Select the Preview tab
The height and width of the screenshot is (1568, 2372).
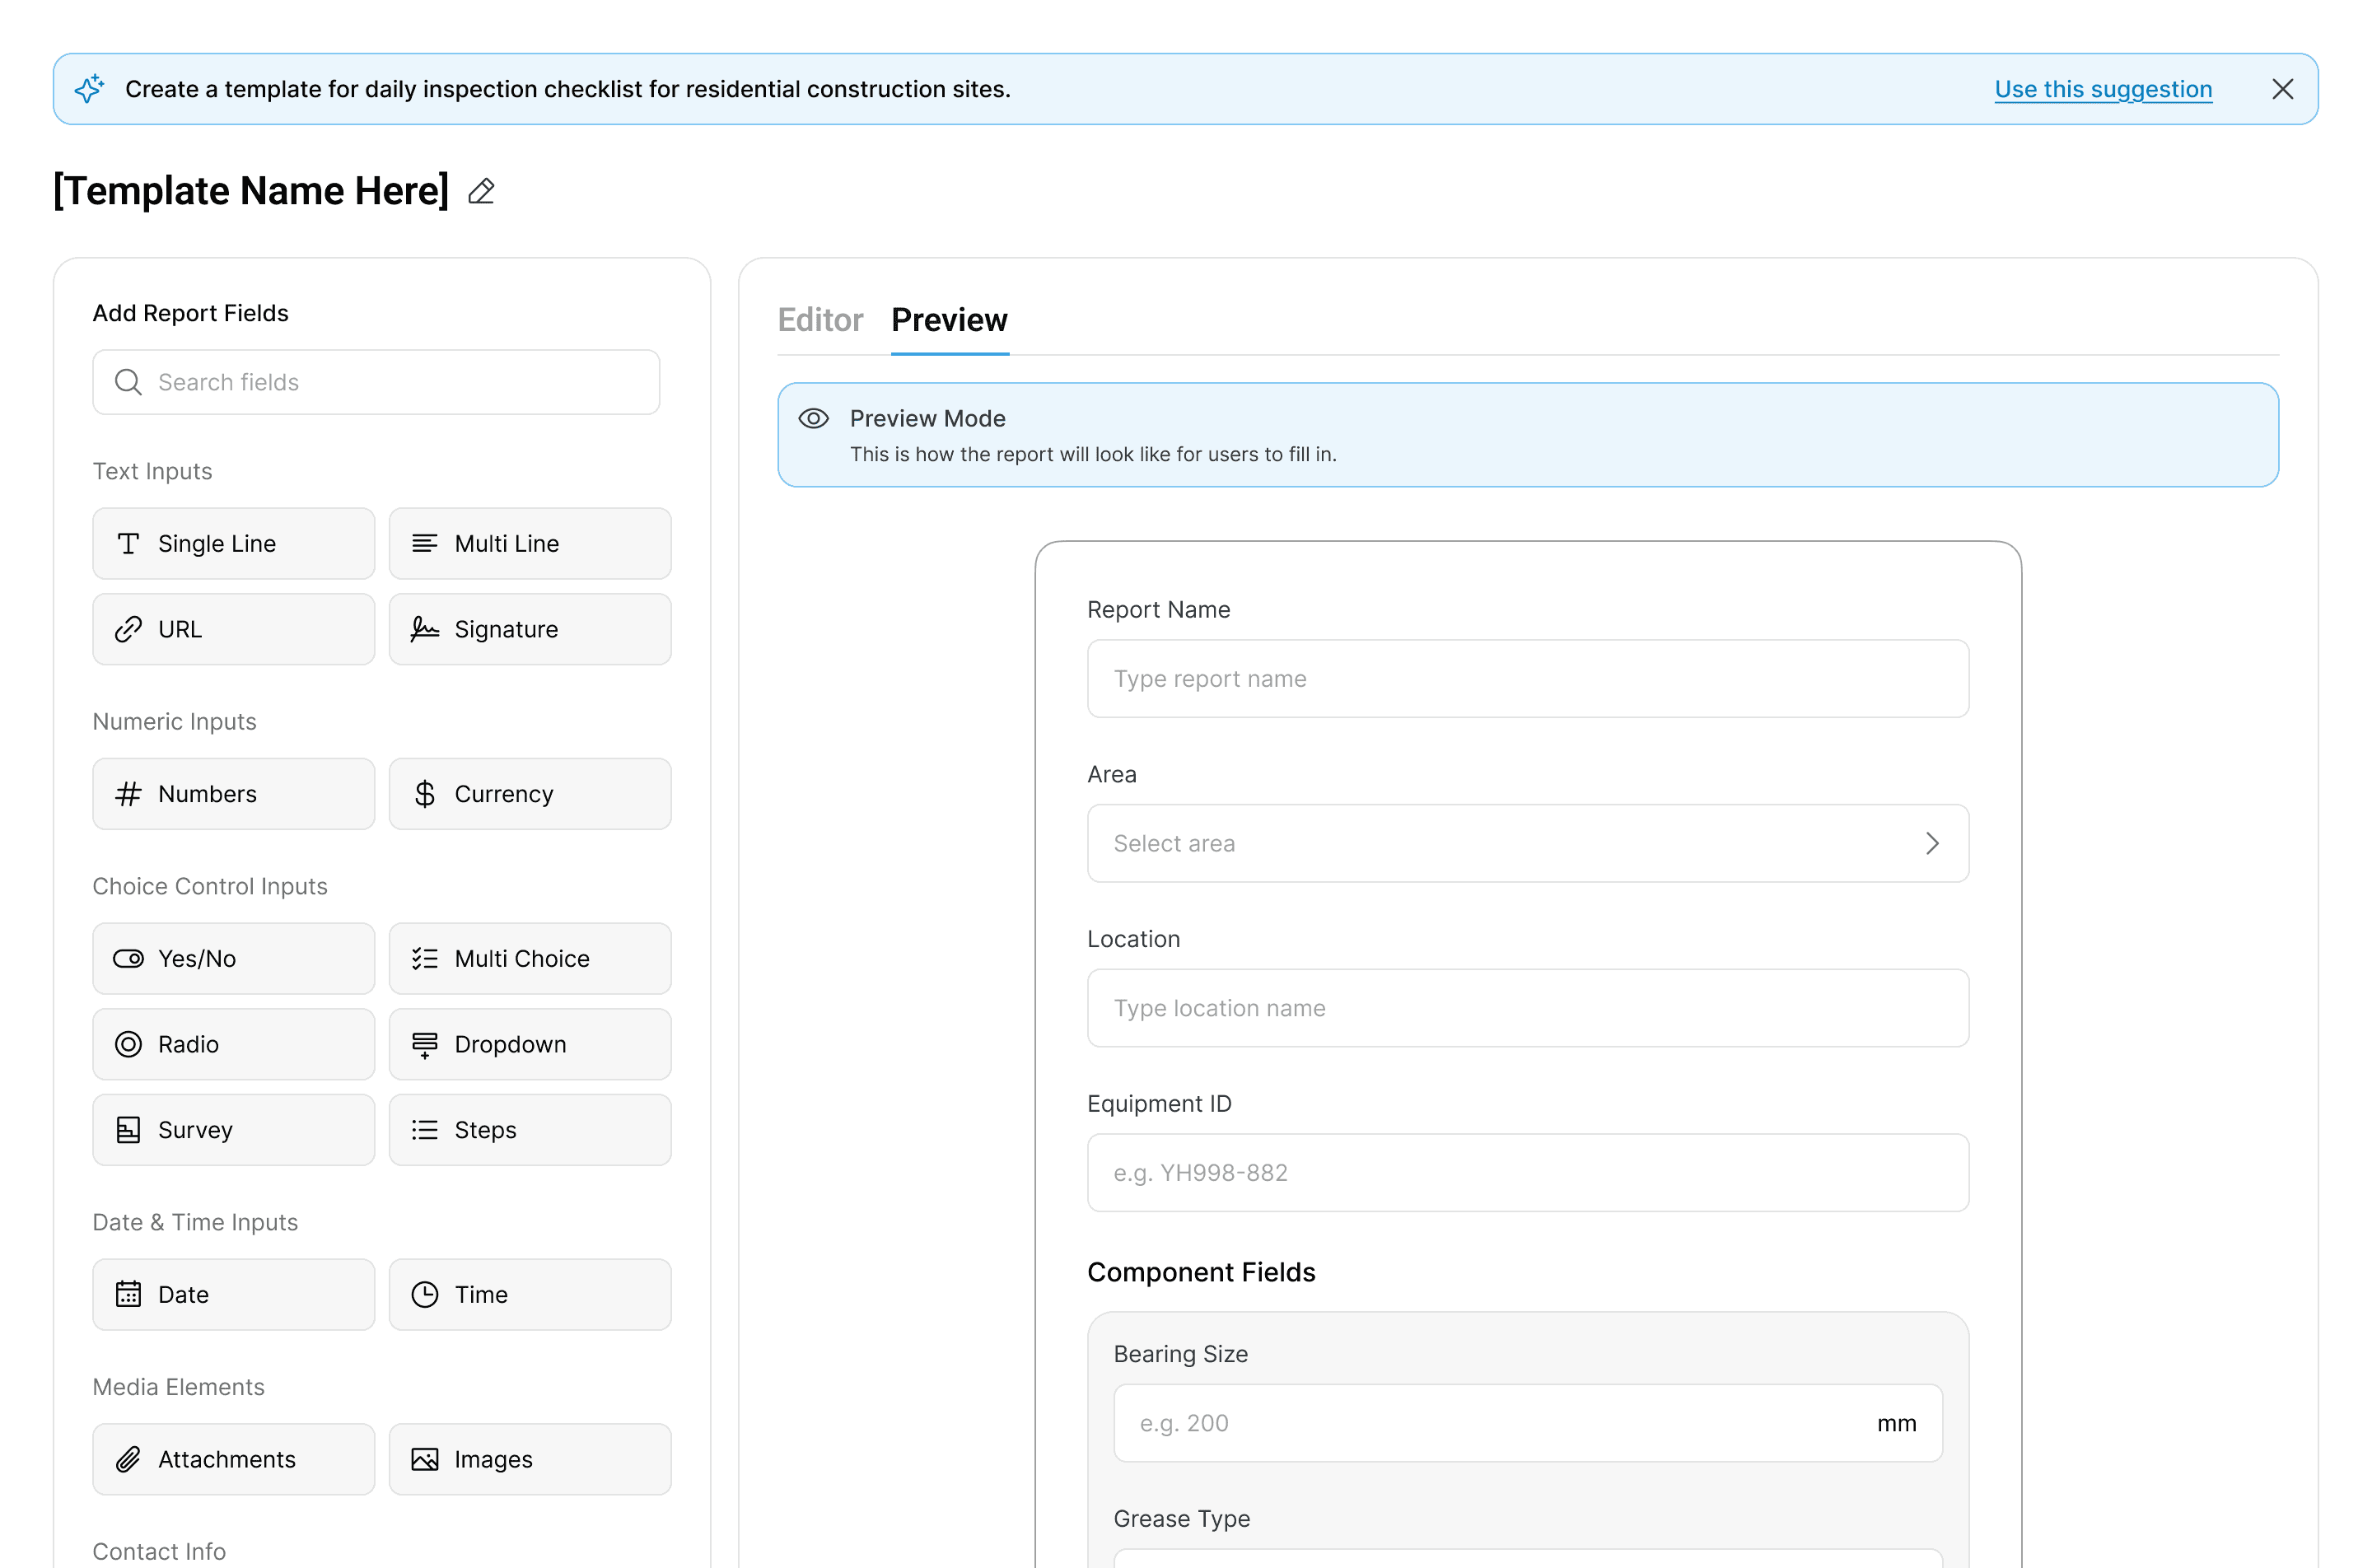click(x=948, y=320)
